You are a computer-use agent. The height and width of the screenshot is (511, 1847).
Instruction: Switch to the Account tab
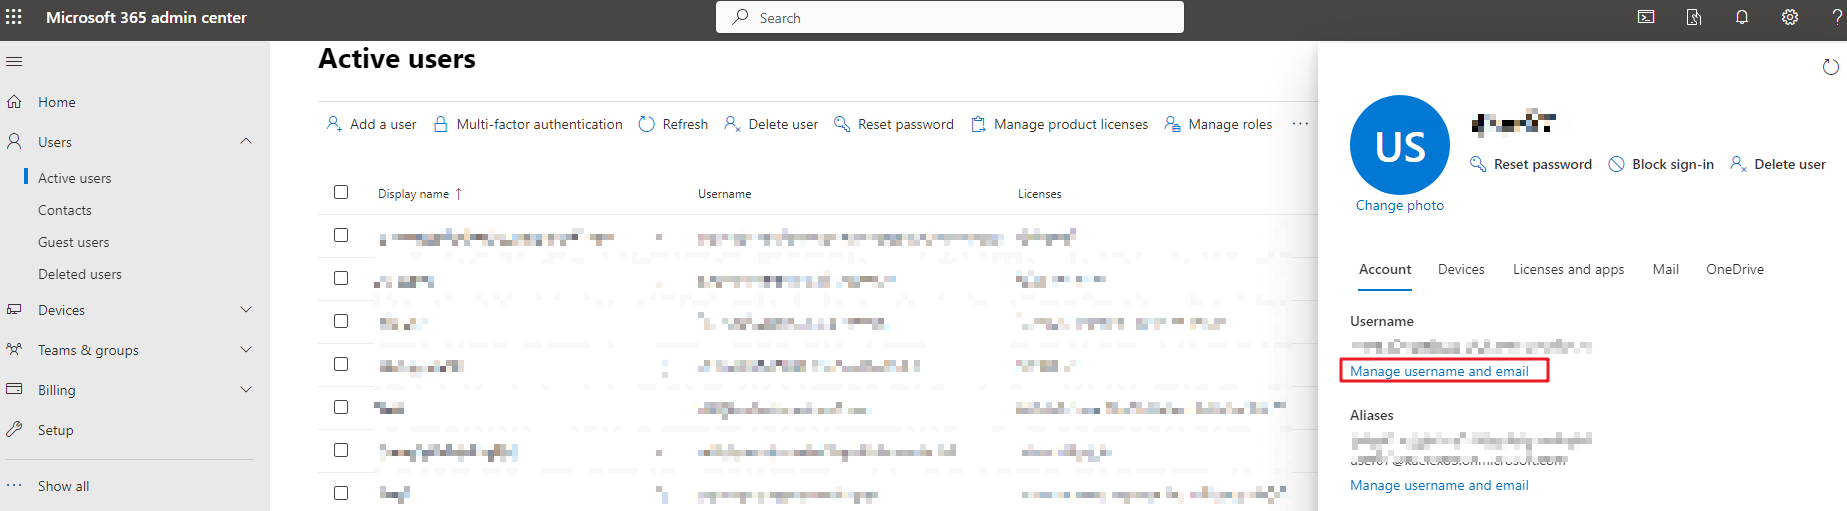(x=1385, y=269)
